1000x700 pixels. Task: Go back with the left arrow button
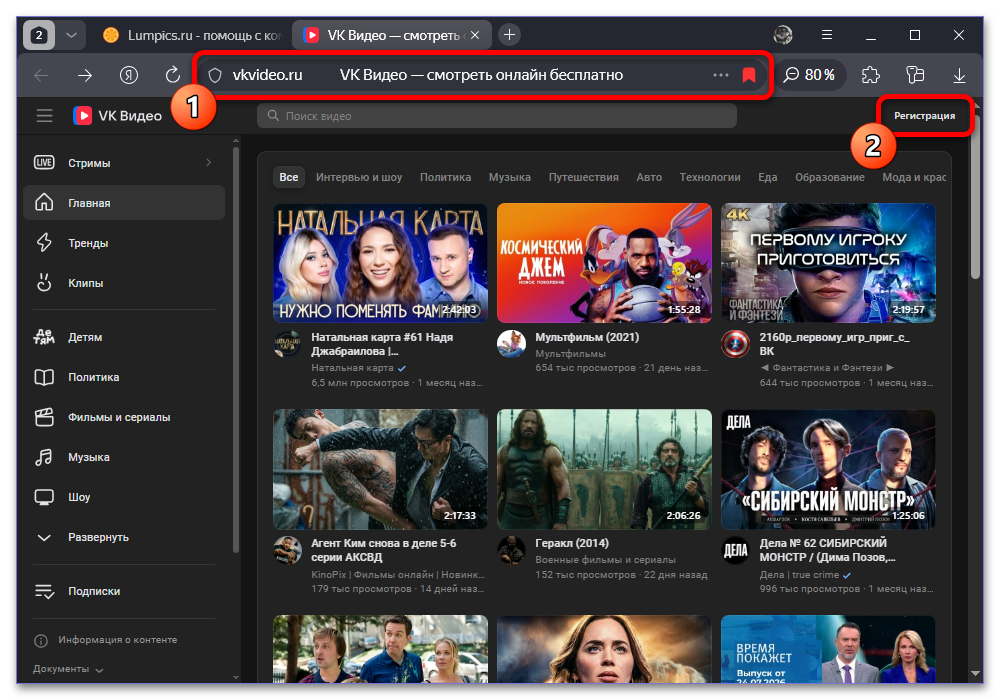tap(41, 75)
